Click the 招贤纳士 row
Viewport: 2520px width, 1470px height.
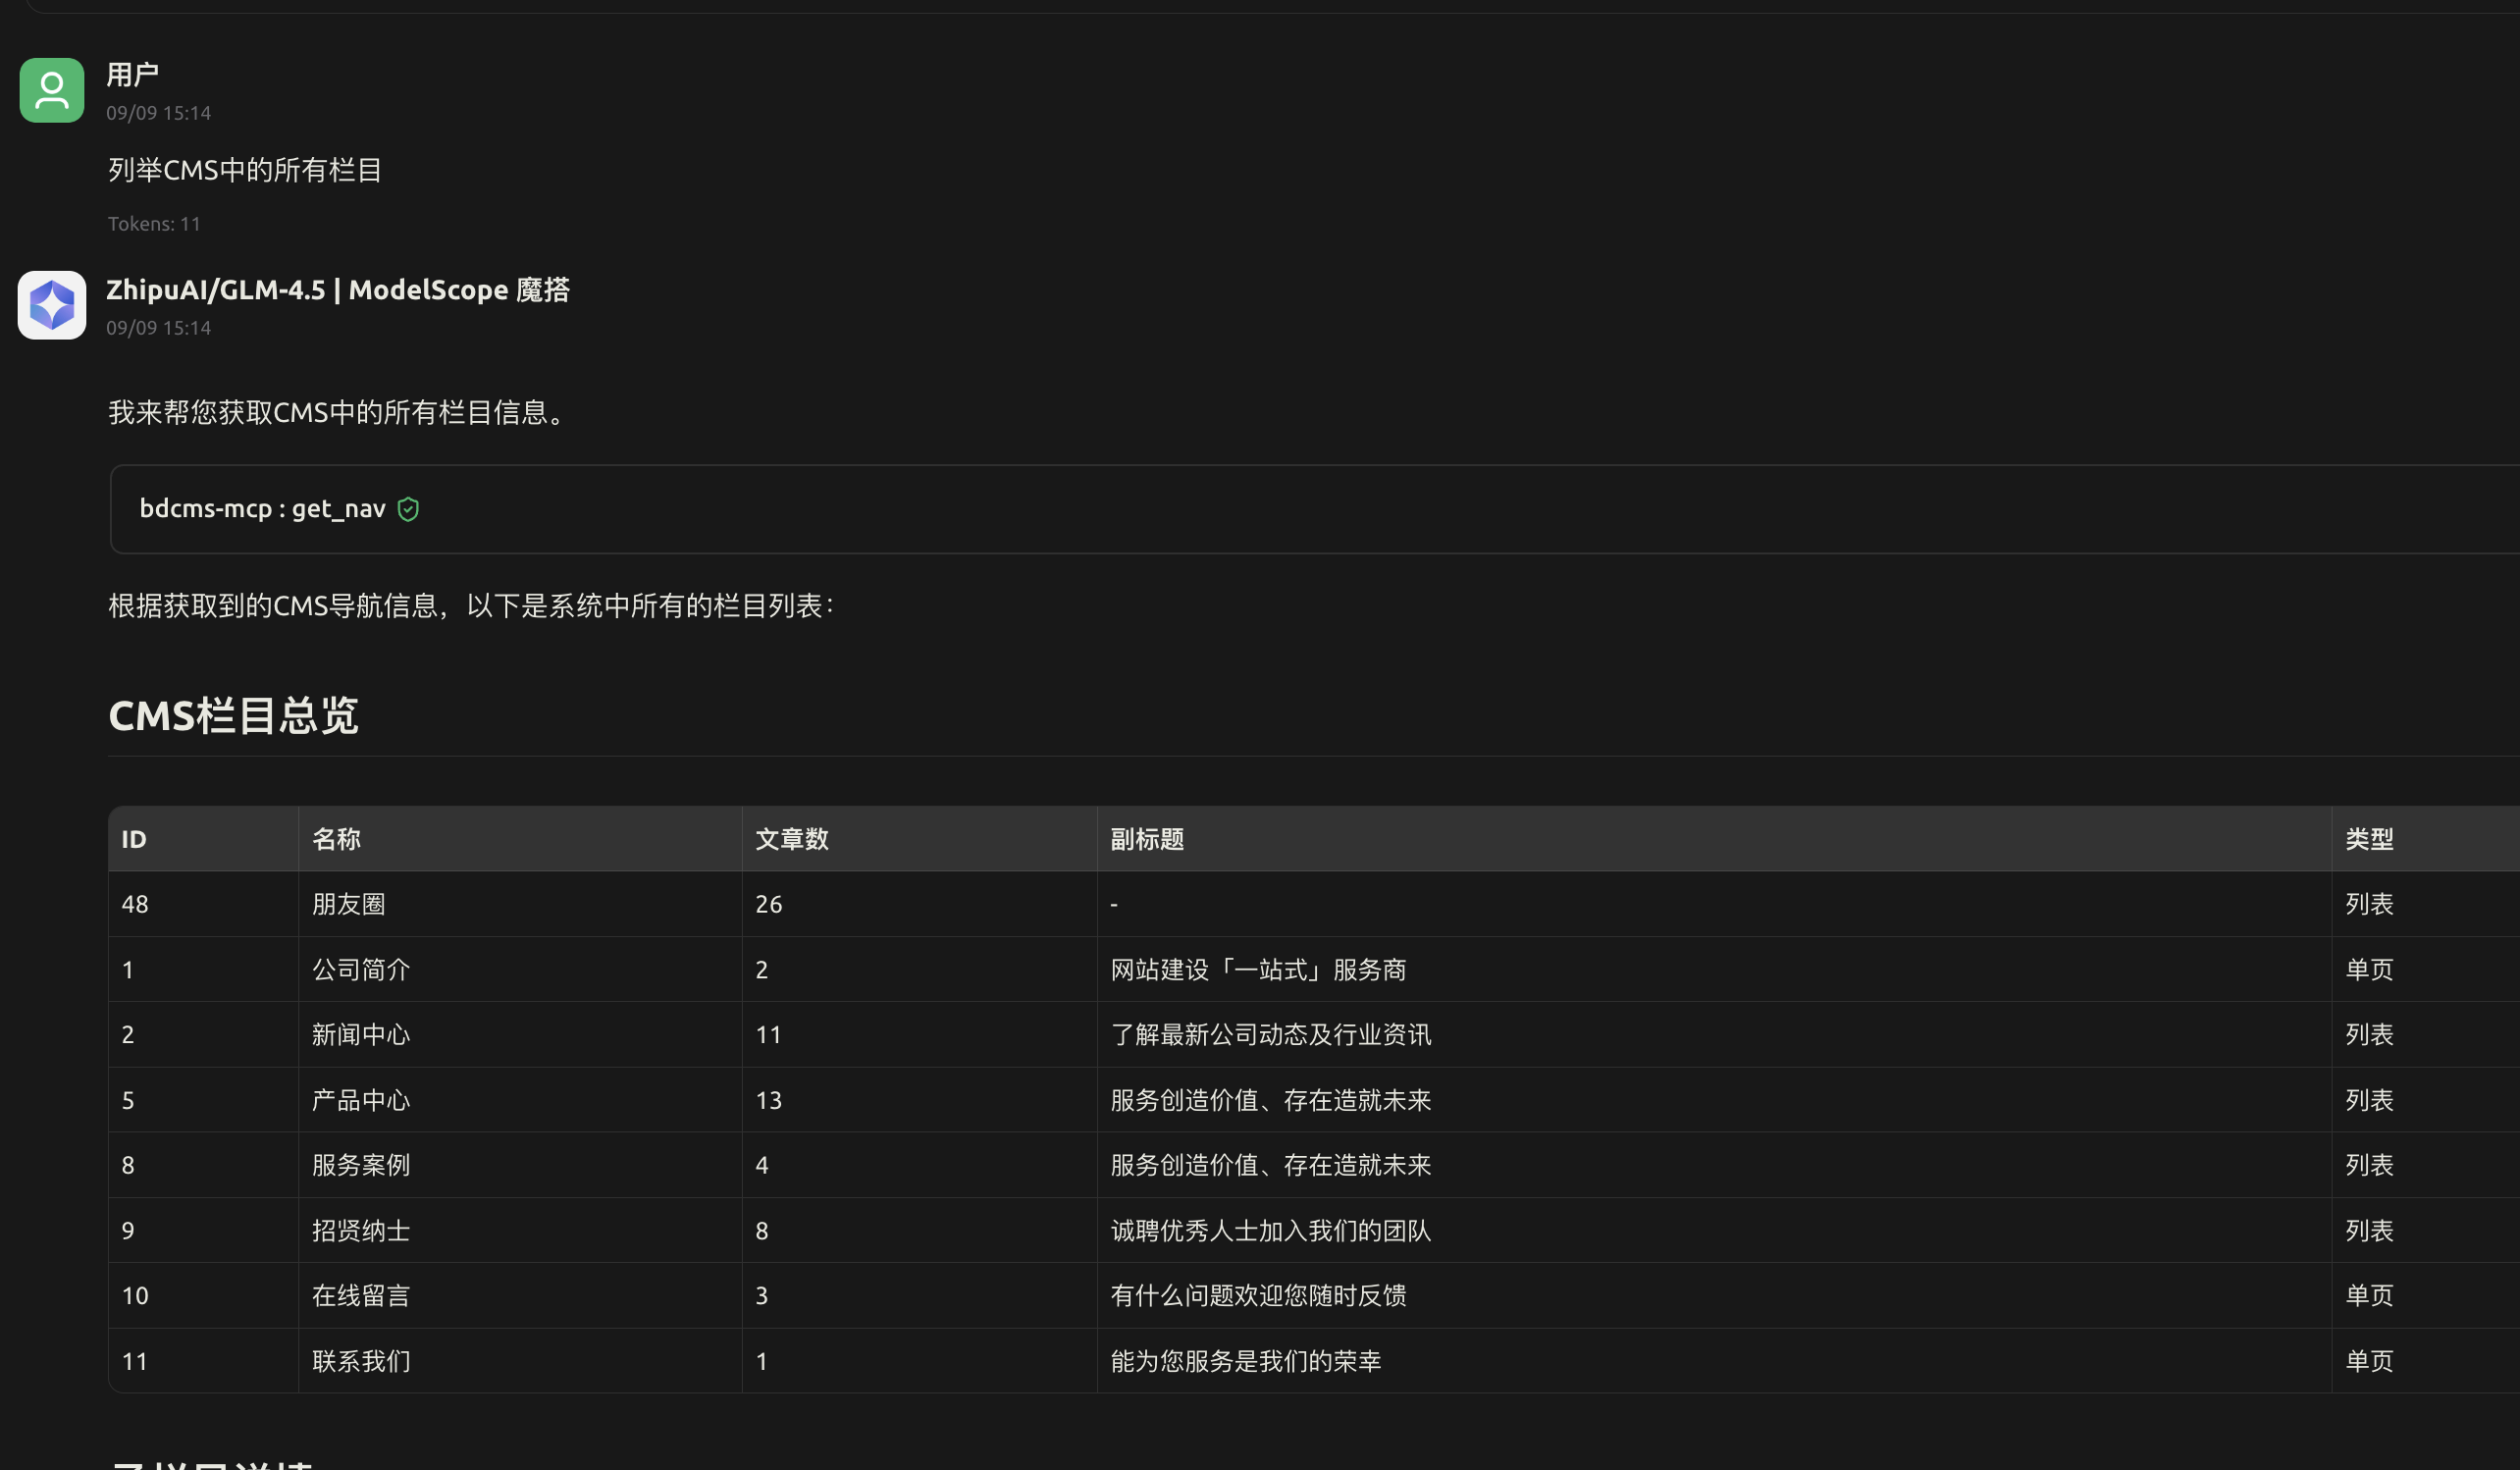point(360,1230)
